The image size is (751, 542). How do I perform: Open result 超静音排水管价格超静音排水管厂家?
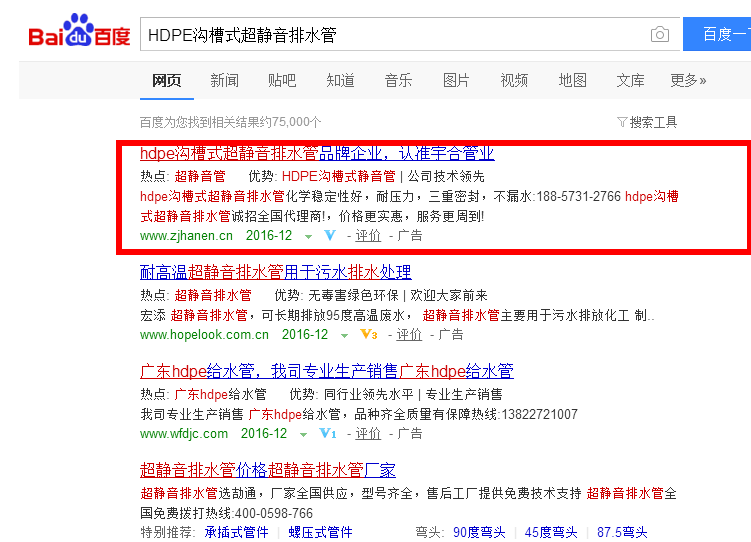pyautogui.click(x=268, y=470)
